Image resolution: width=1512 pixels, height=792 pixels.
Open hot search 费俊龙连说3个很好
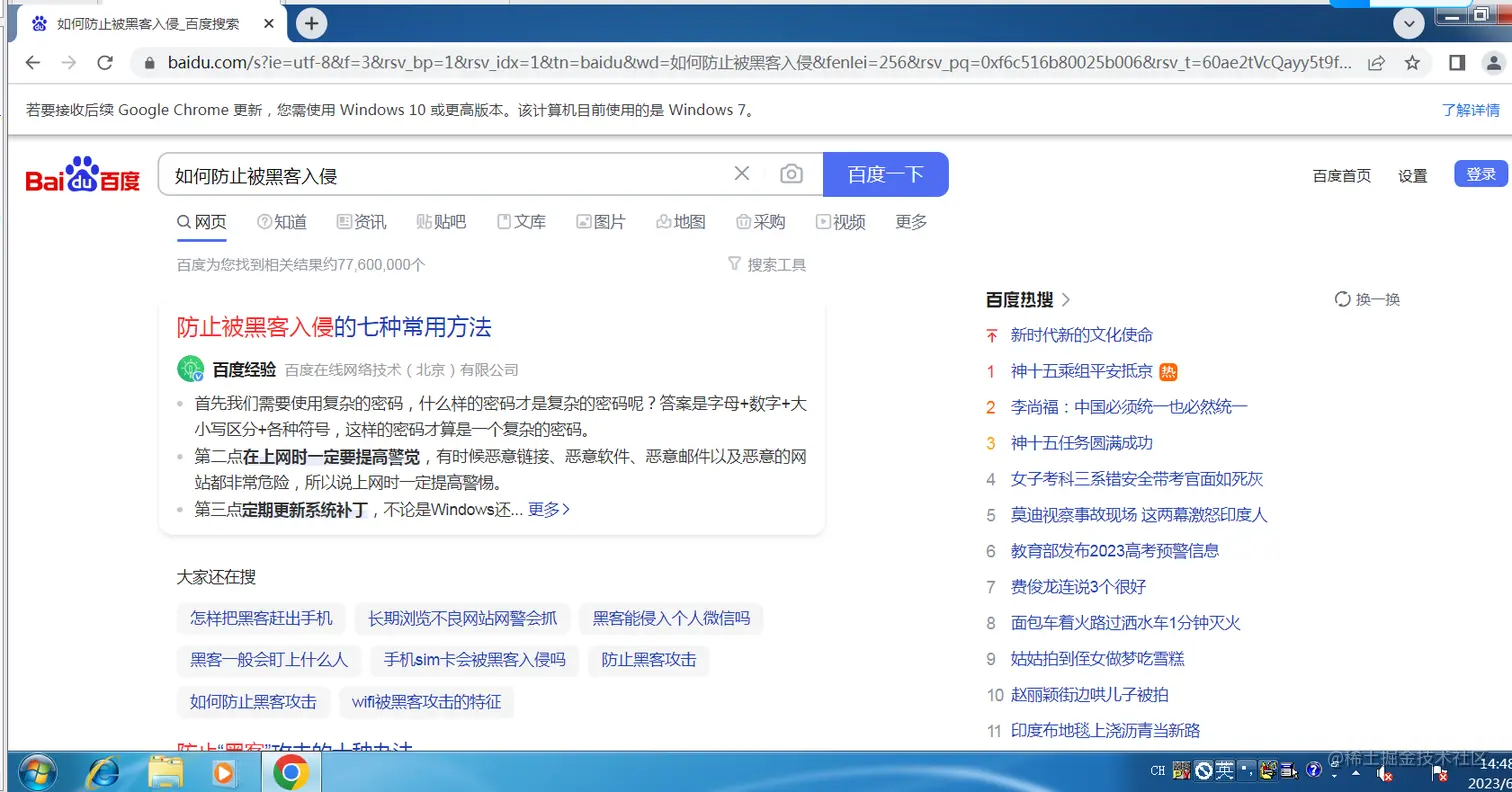pyautogui.click(x=1078, y=587)
